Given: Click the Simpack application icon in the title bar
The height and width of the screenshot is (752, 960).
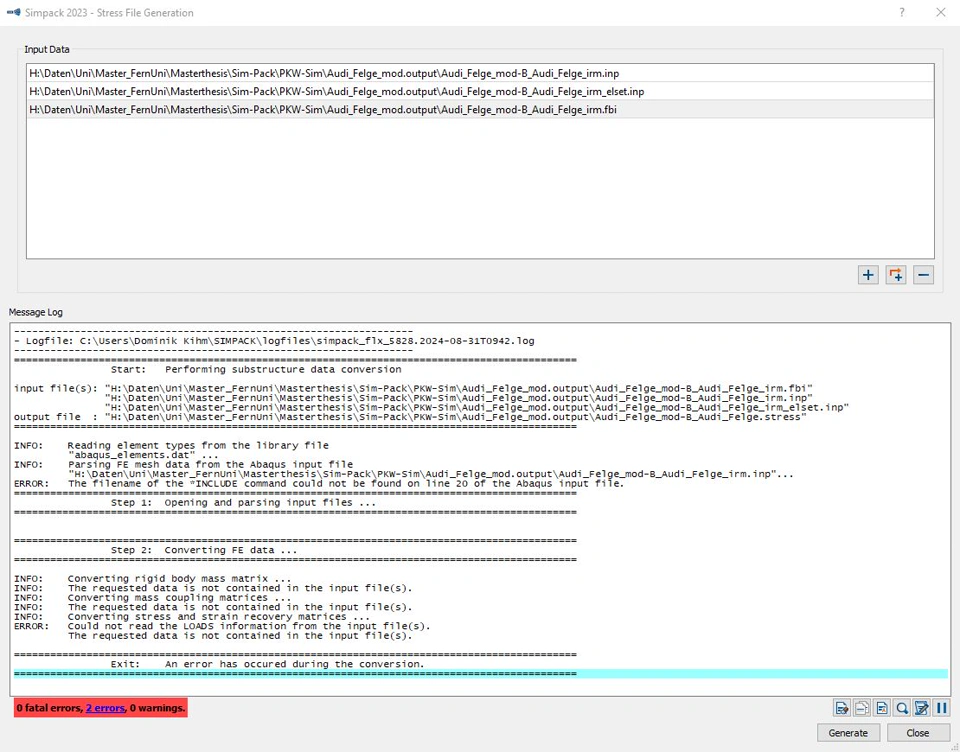Looking at the screenshot, I should pos(13,12).
